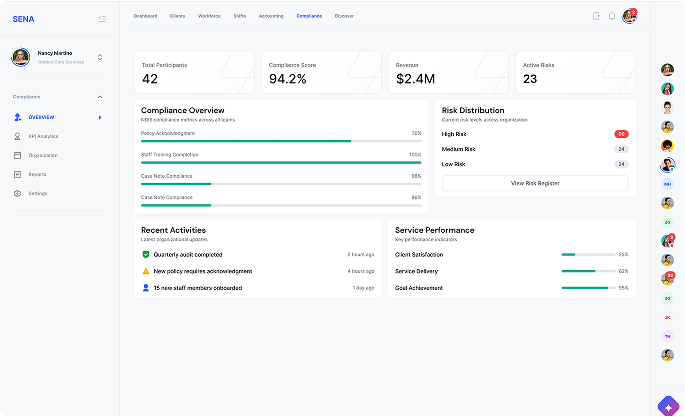Open the AI assistant sparkle button

667,406
